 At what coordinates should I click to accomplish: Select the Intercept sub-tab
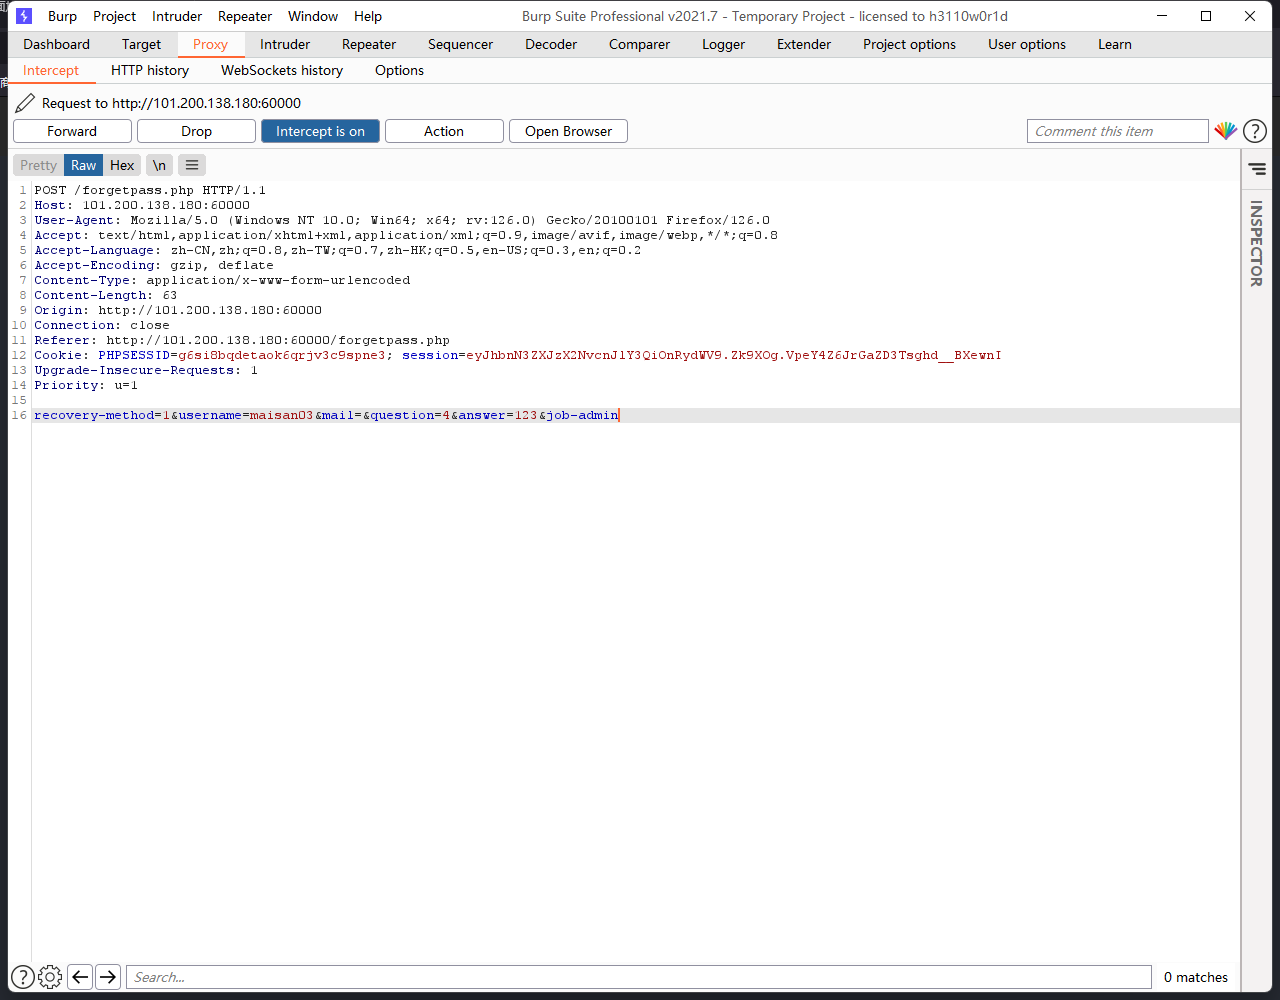51,70
